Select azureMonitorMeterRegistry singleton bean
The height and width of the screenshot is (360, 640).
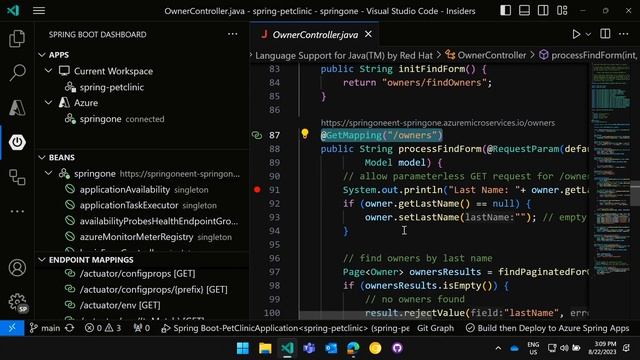click(149, 237)
